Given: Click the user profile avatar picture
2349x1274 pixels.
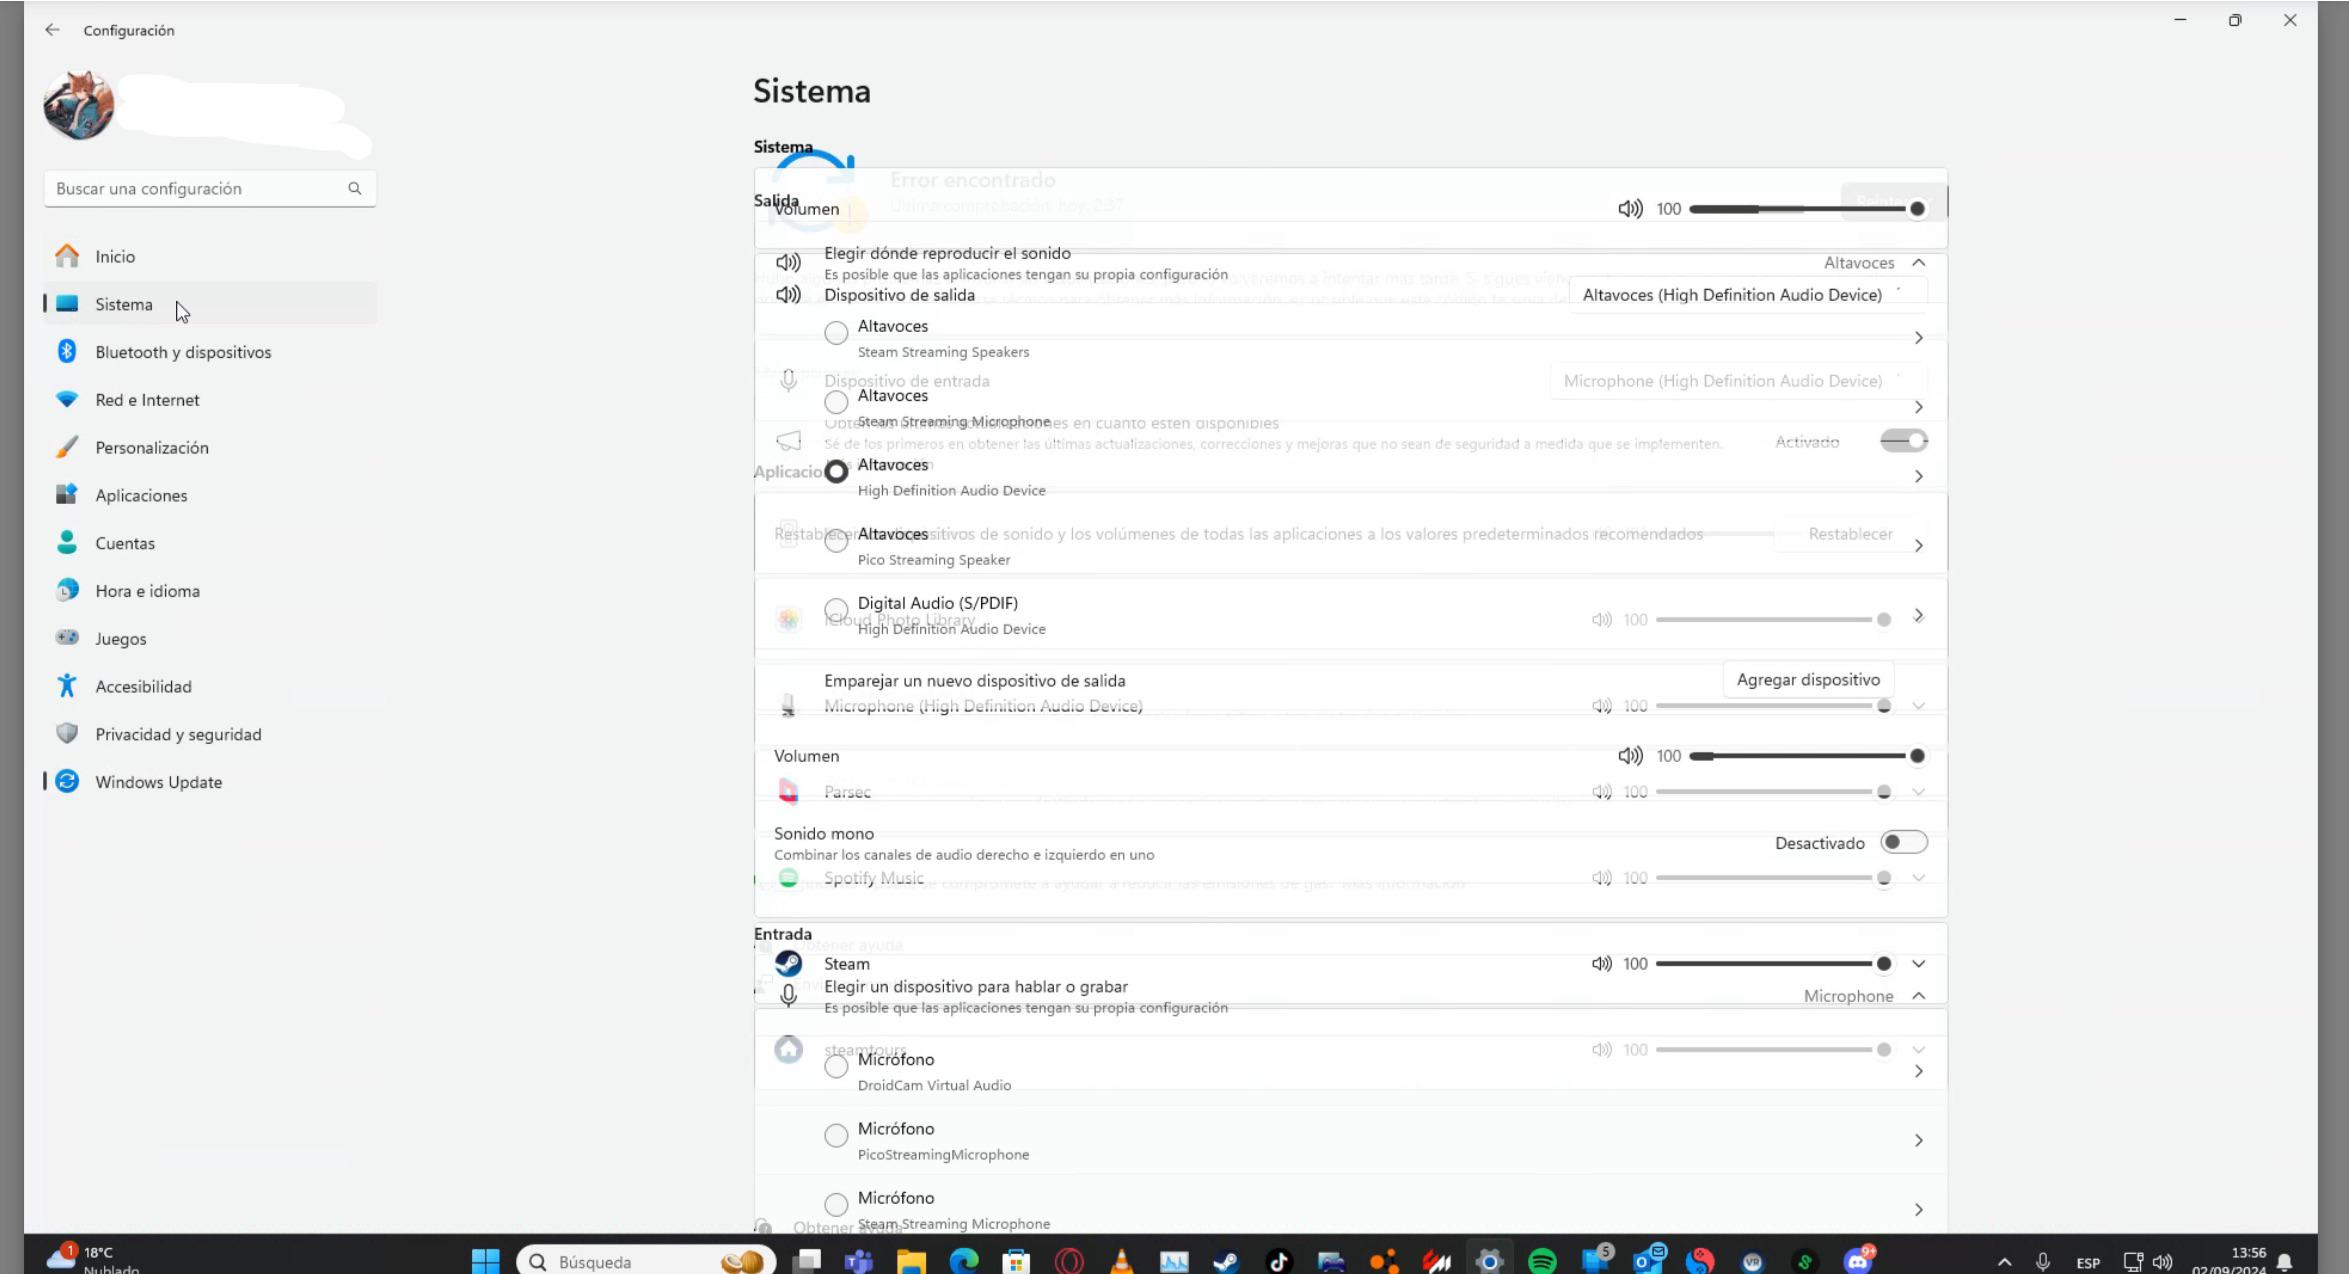Looking at the screenshot, I should click(x=78, y=104).
